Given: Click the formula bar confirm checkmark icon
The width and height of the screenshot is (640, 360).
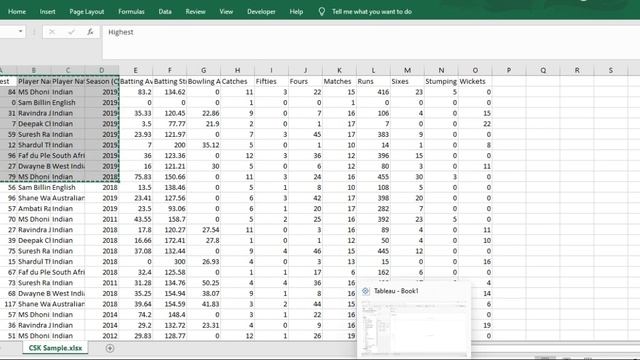Looking at the screenshot, I should coord(71,32).
